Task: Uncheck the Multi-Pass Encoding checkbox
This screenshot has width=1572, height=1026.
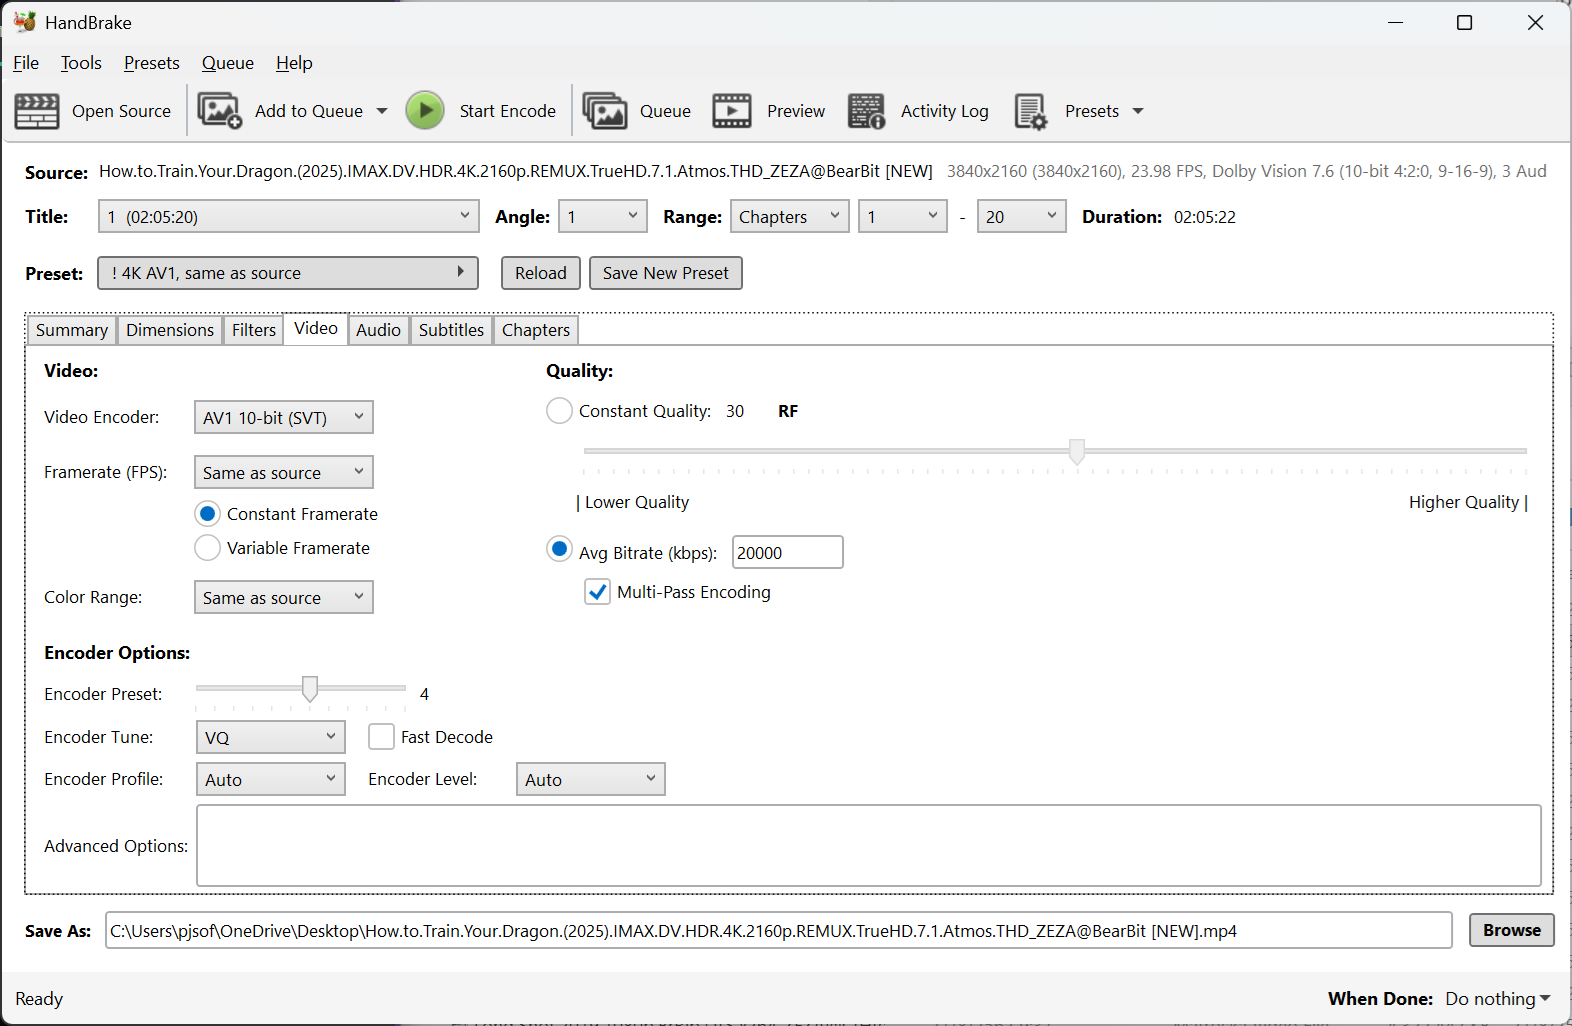Action: click(x=598, y=592)
